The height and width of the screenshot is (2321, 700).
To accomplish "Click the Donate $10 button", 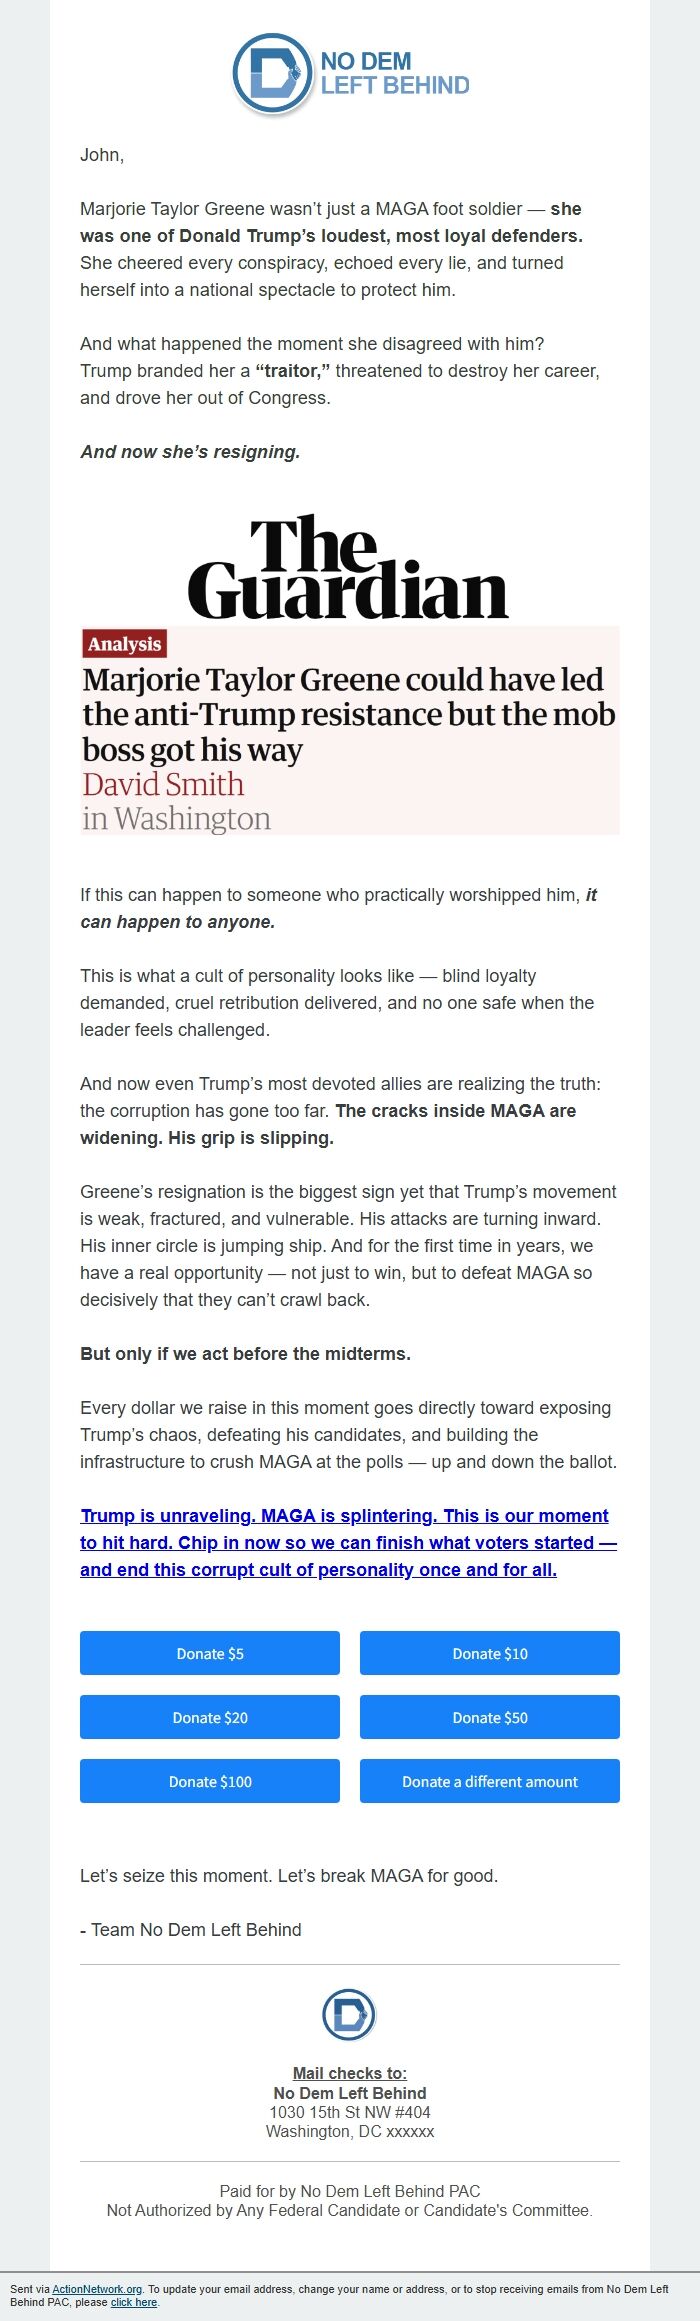I will (489, 1653).
